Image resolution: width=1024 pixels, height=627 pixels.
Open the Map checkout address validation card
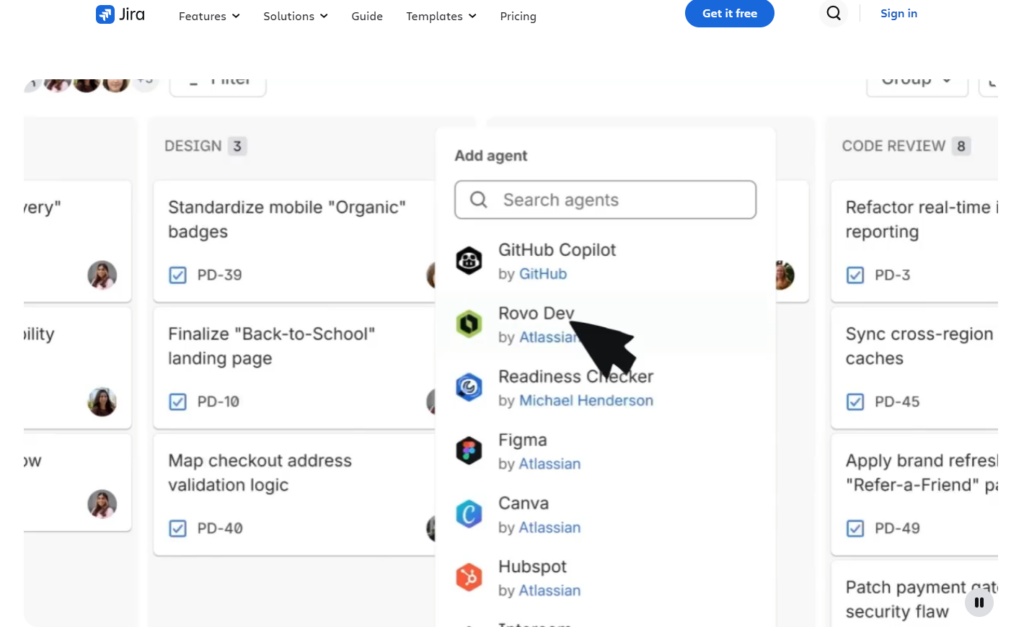point(294,494)
